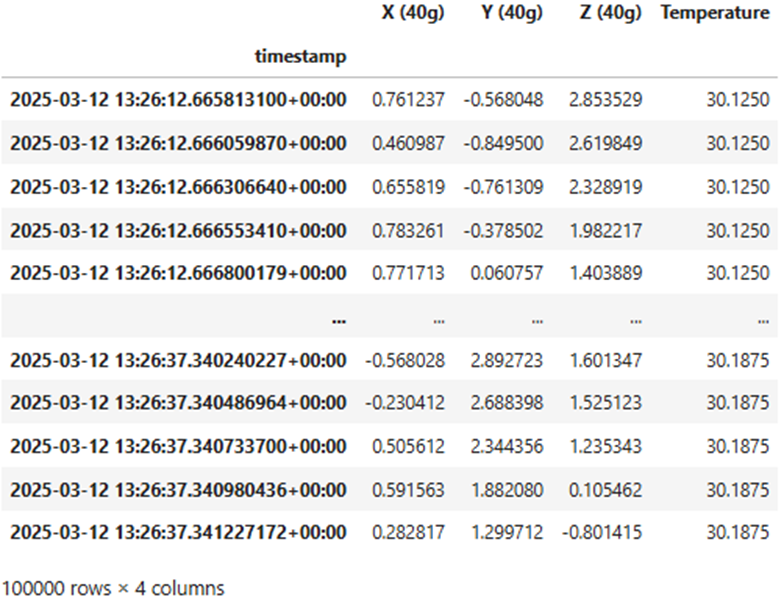
Task: Click the Temperature column header
Action: (715, 14)
